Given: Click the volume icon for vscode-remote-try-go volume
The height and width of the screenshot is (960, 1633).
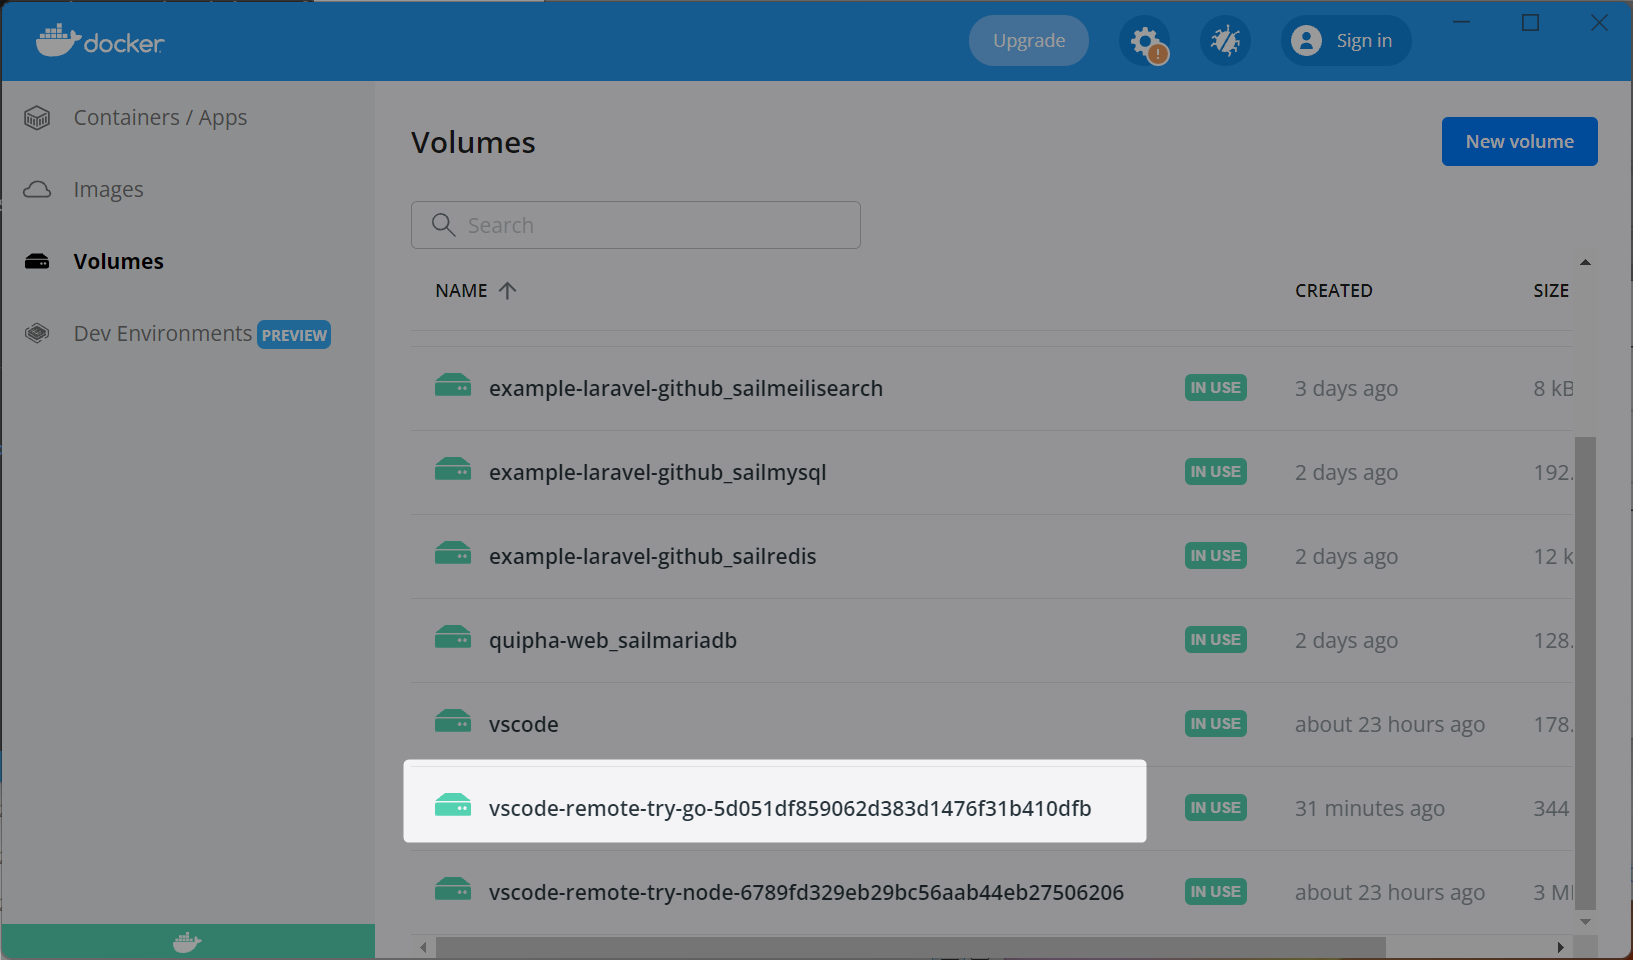Looking at the screenshot, I should 453,805.
